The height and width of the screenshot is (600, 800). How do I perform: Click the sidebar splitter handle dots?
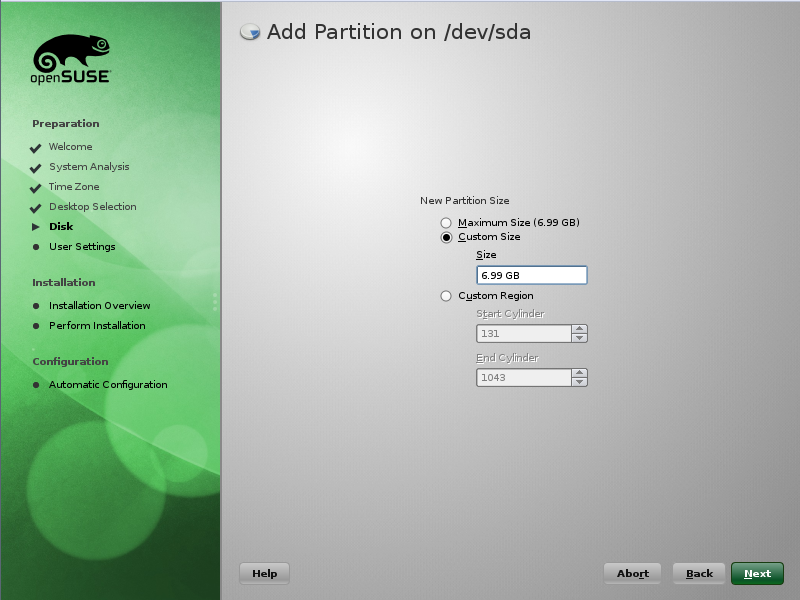215,302
